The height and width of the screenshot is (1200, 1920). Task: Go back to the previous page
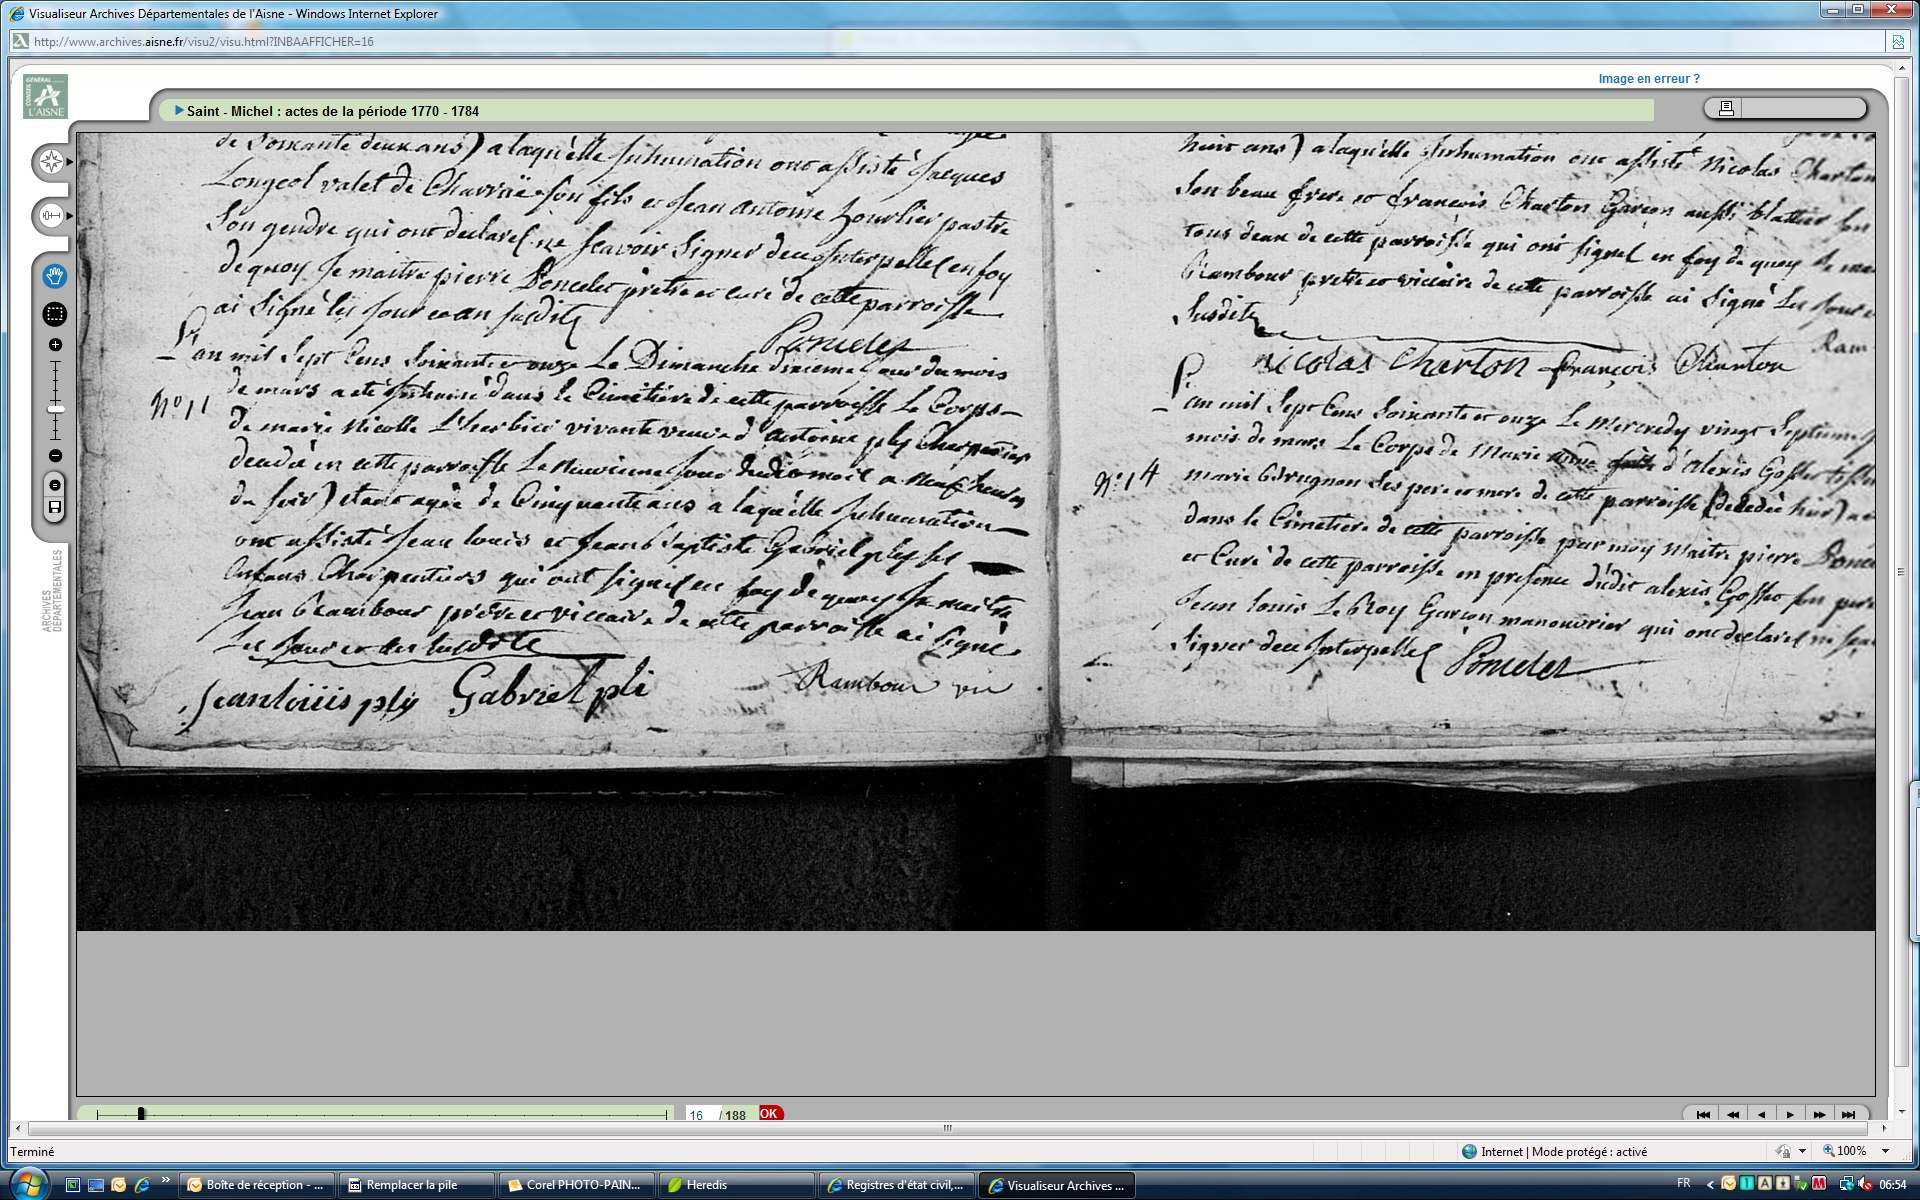(1761, 1114)
